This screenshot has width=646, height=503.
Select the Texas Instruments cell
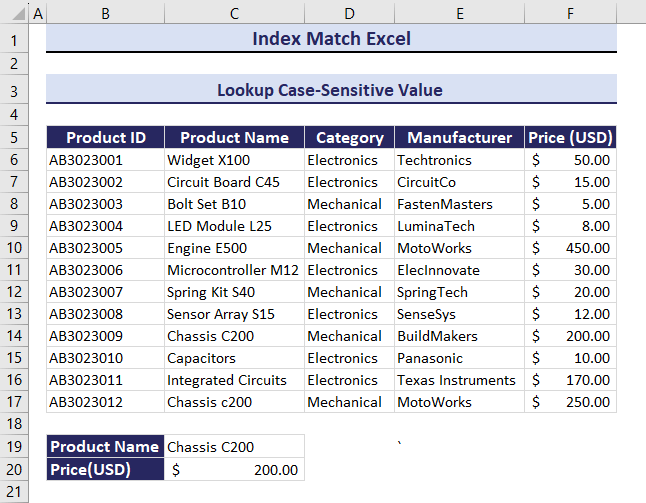coord(459,380)
